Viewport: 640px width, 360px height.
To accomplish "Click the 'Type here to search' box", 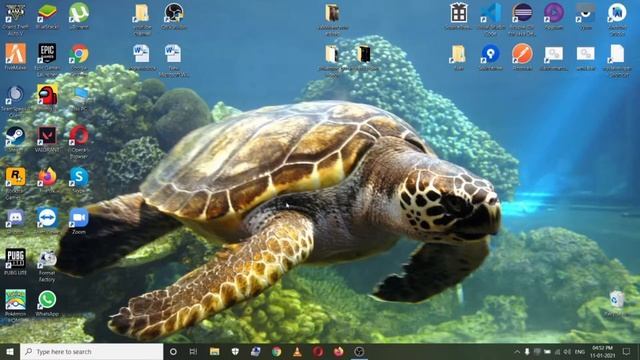I will click(92, 351).
